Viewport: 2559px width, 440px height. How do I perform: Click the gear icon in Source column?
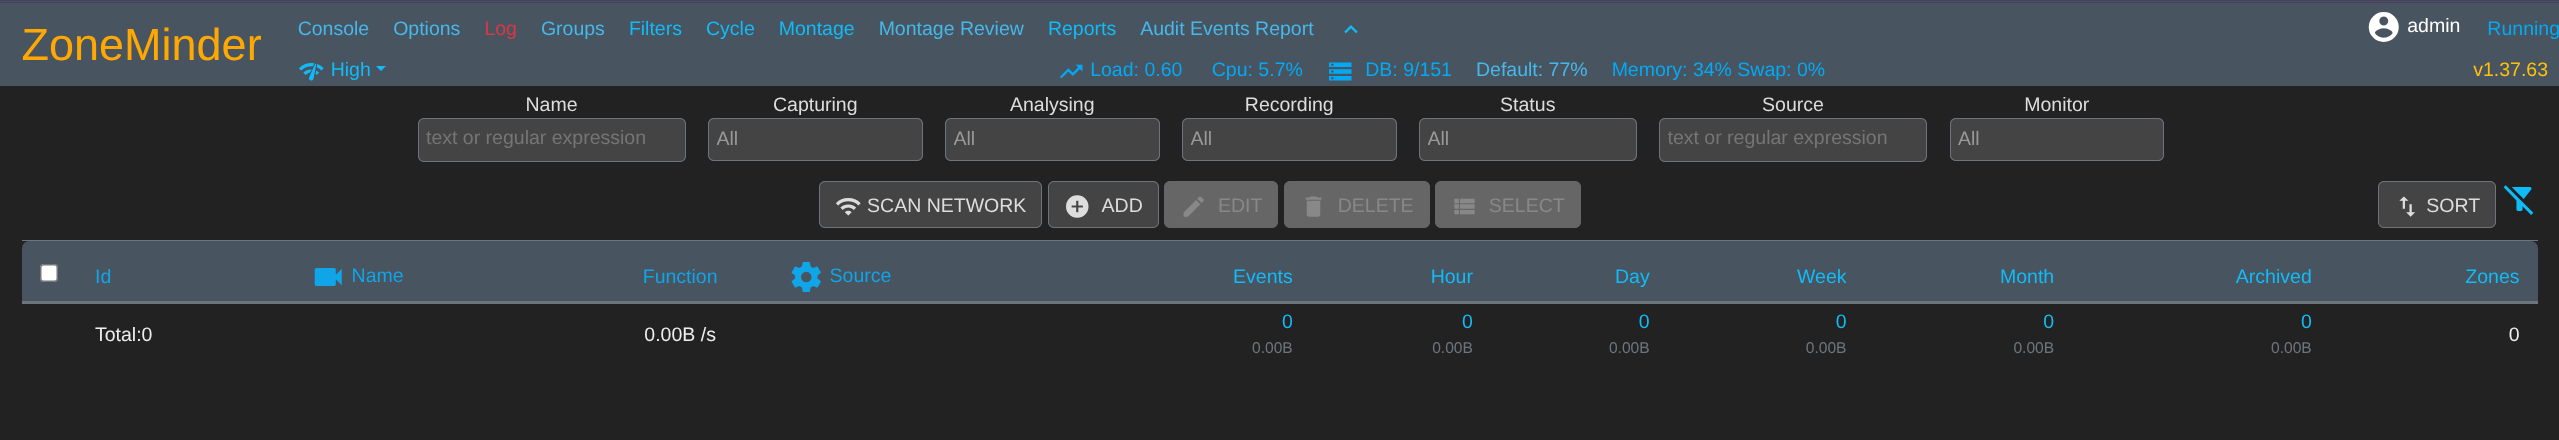click(805, 277)
